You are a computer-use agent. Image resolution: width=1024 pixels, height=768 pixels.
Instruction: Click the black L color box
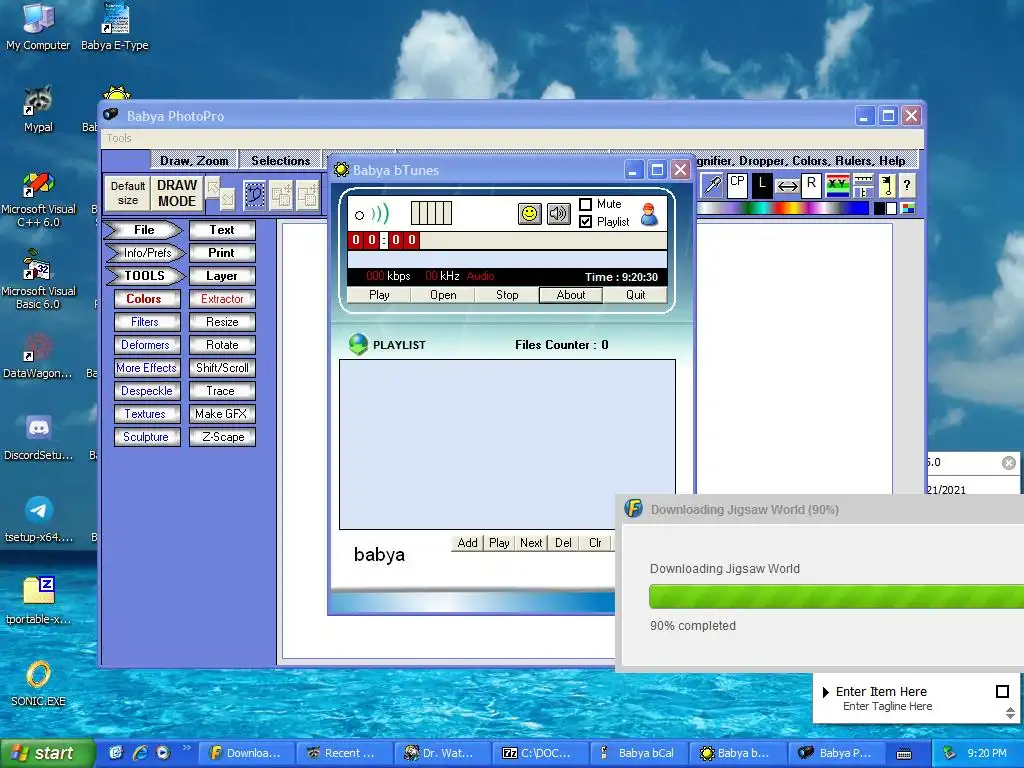pos(761,185)
